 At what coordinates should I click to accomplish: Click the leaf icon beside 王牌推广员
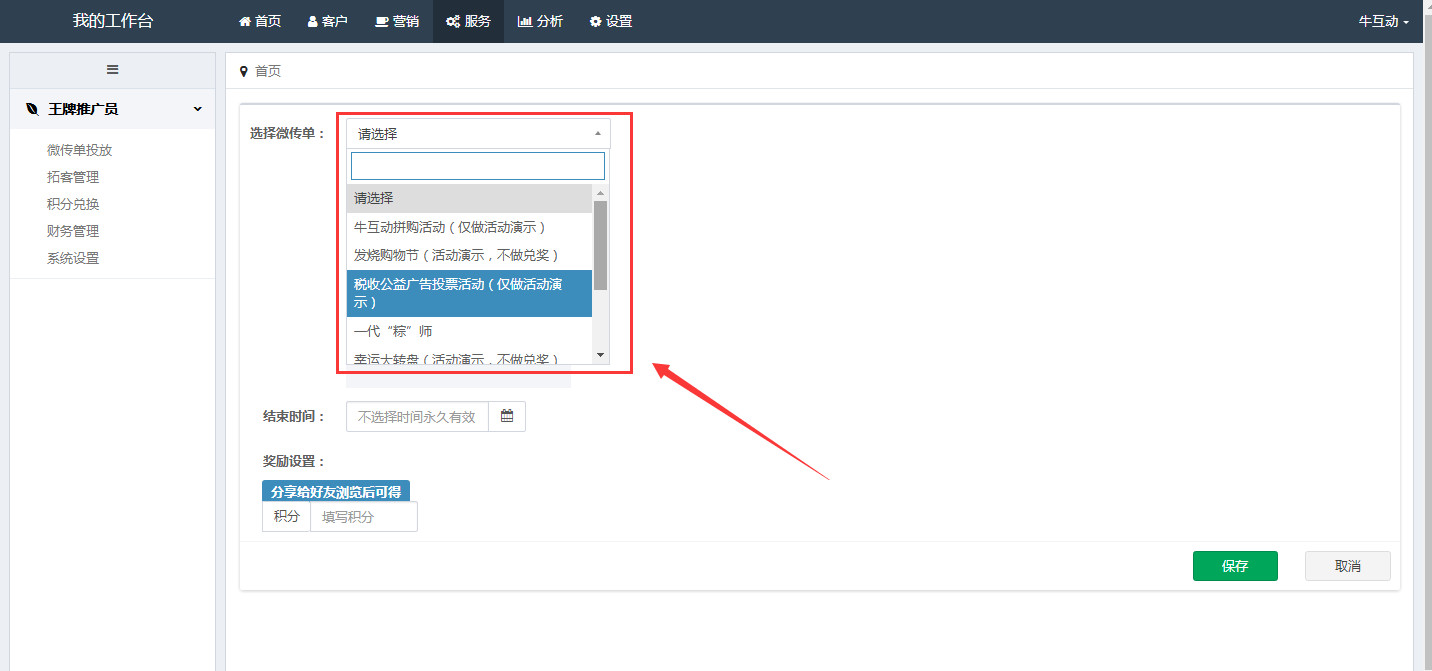[32, 109]
